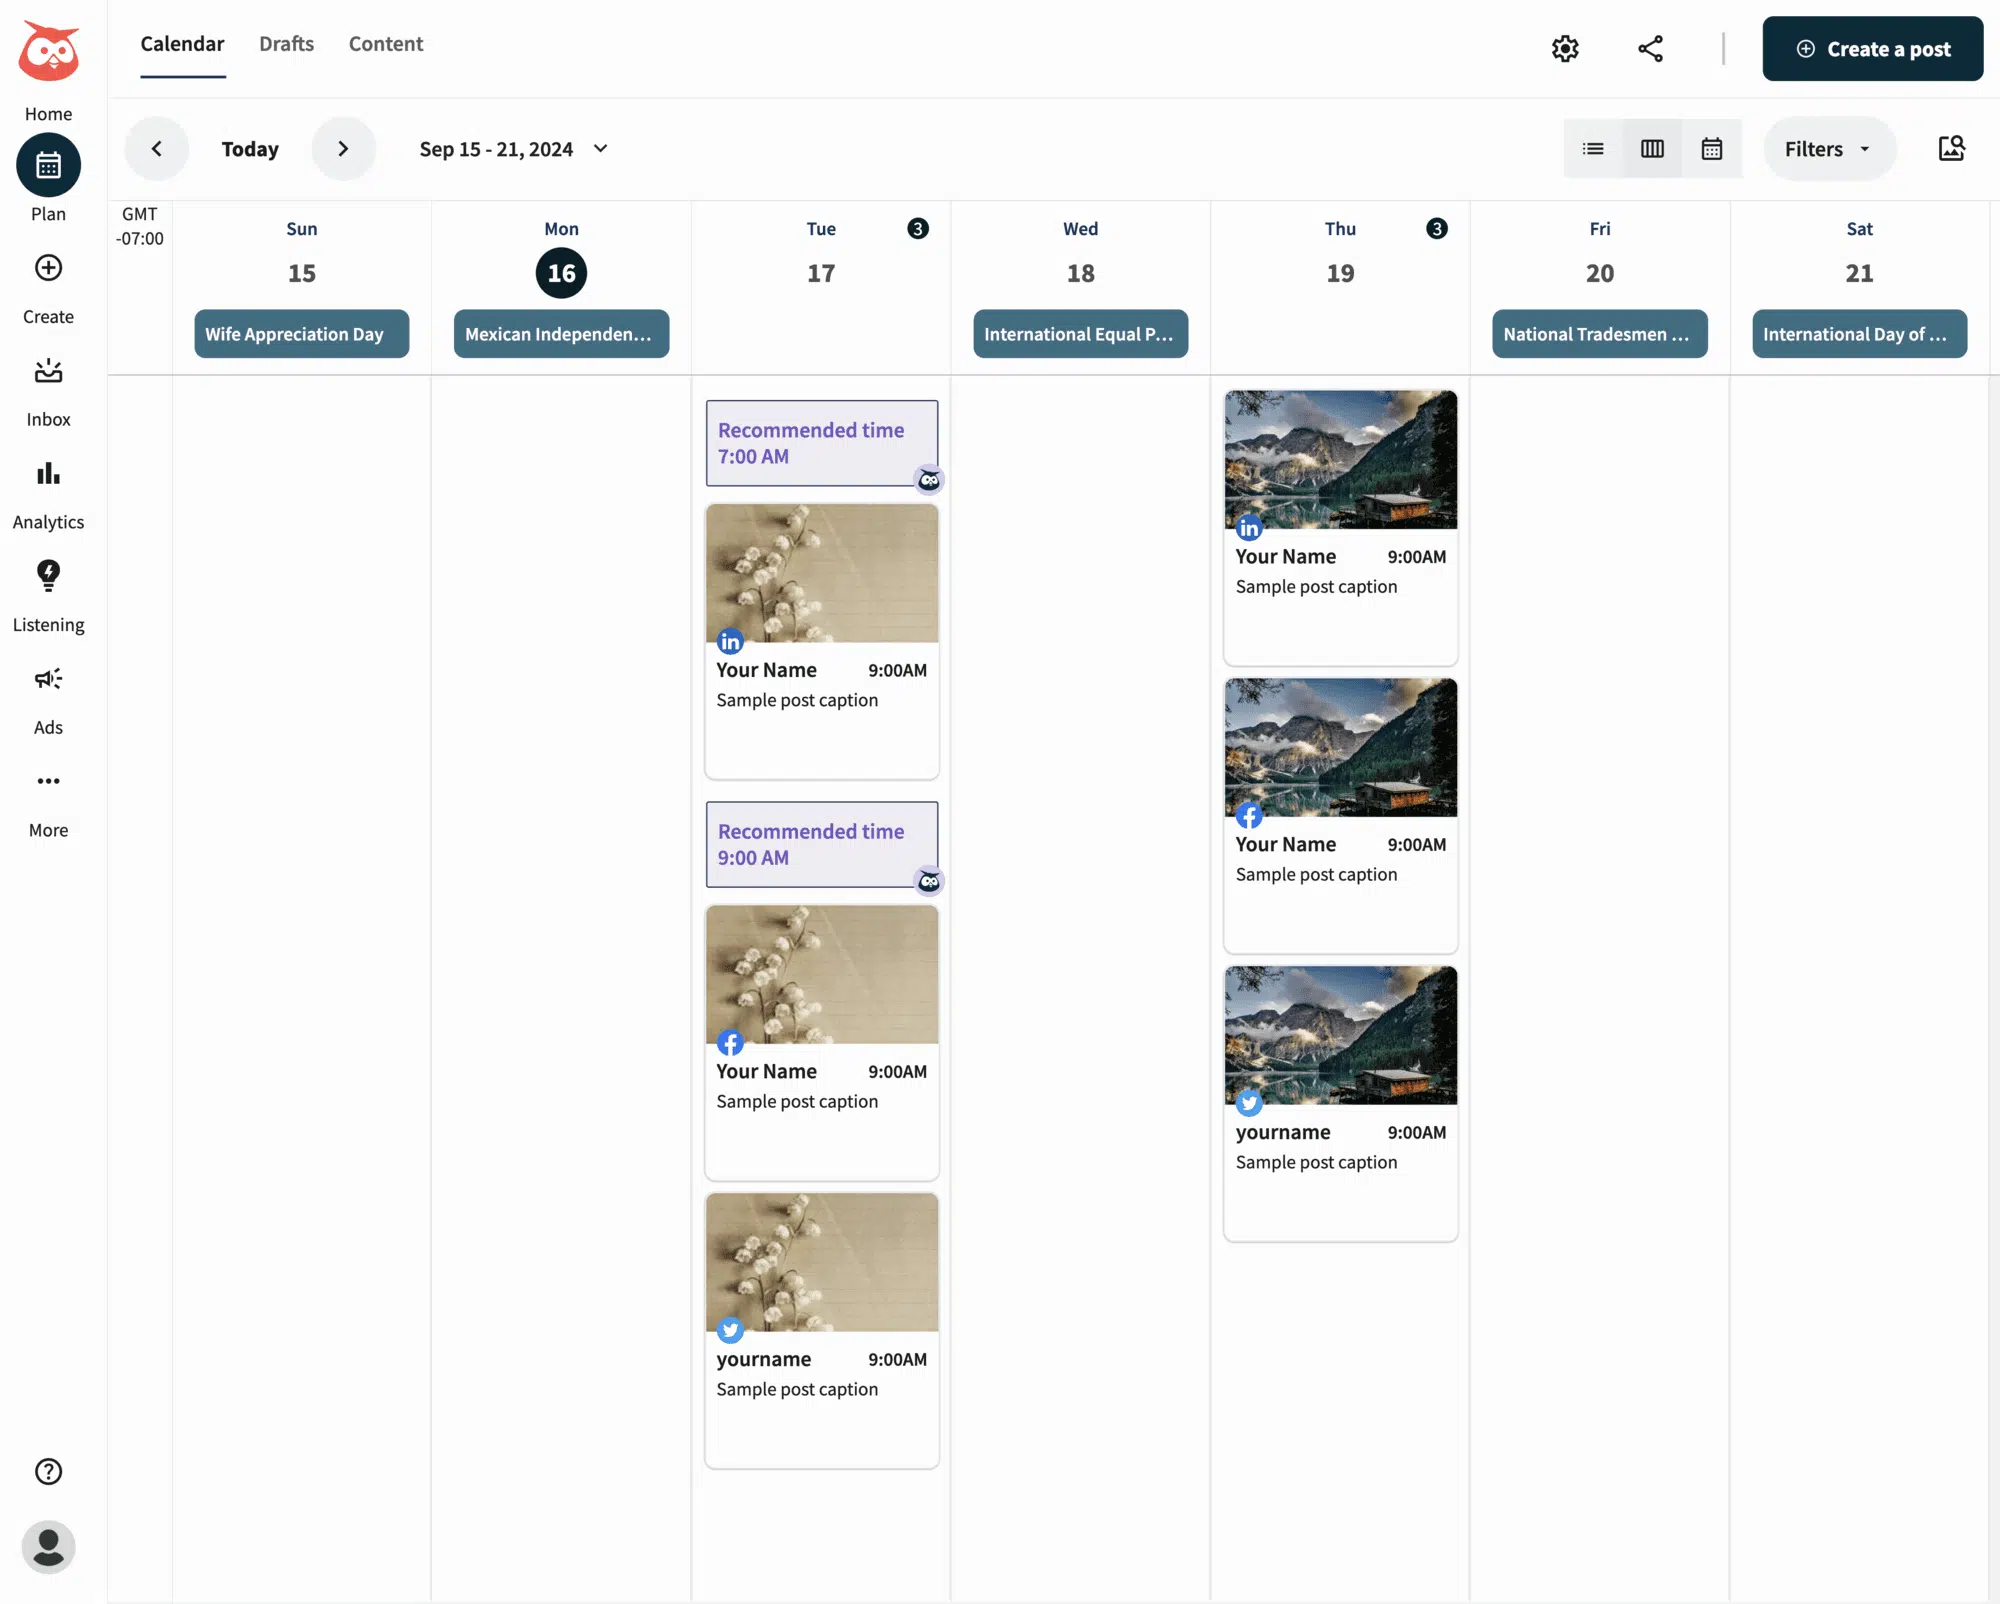Open the Help question mark icon

click(x=48, y=1472)
